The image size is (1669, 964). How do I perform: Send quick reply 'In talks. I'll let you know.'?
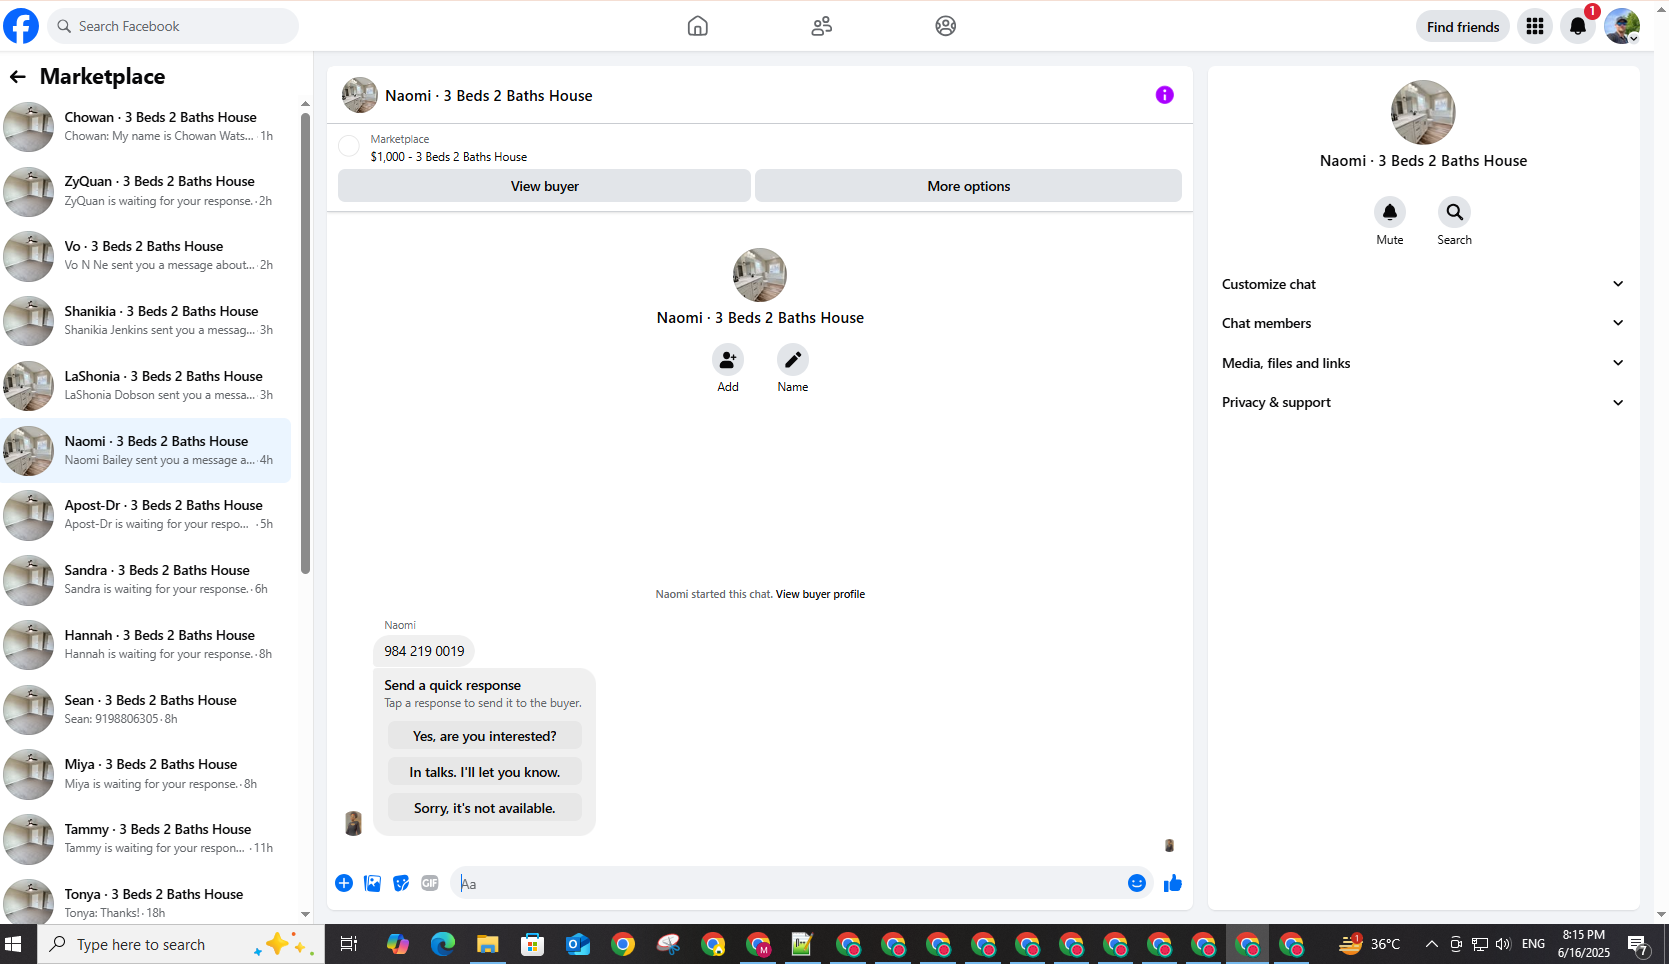(x=484, y=772)
